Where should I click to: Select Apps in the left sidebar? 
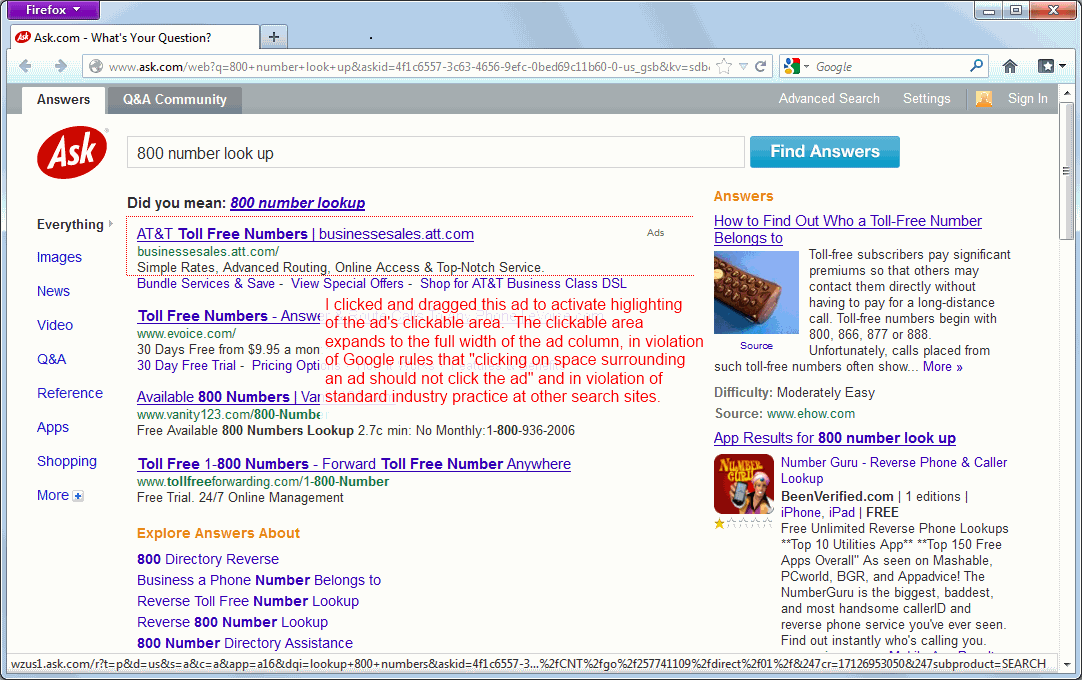point(52,427)
